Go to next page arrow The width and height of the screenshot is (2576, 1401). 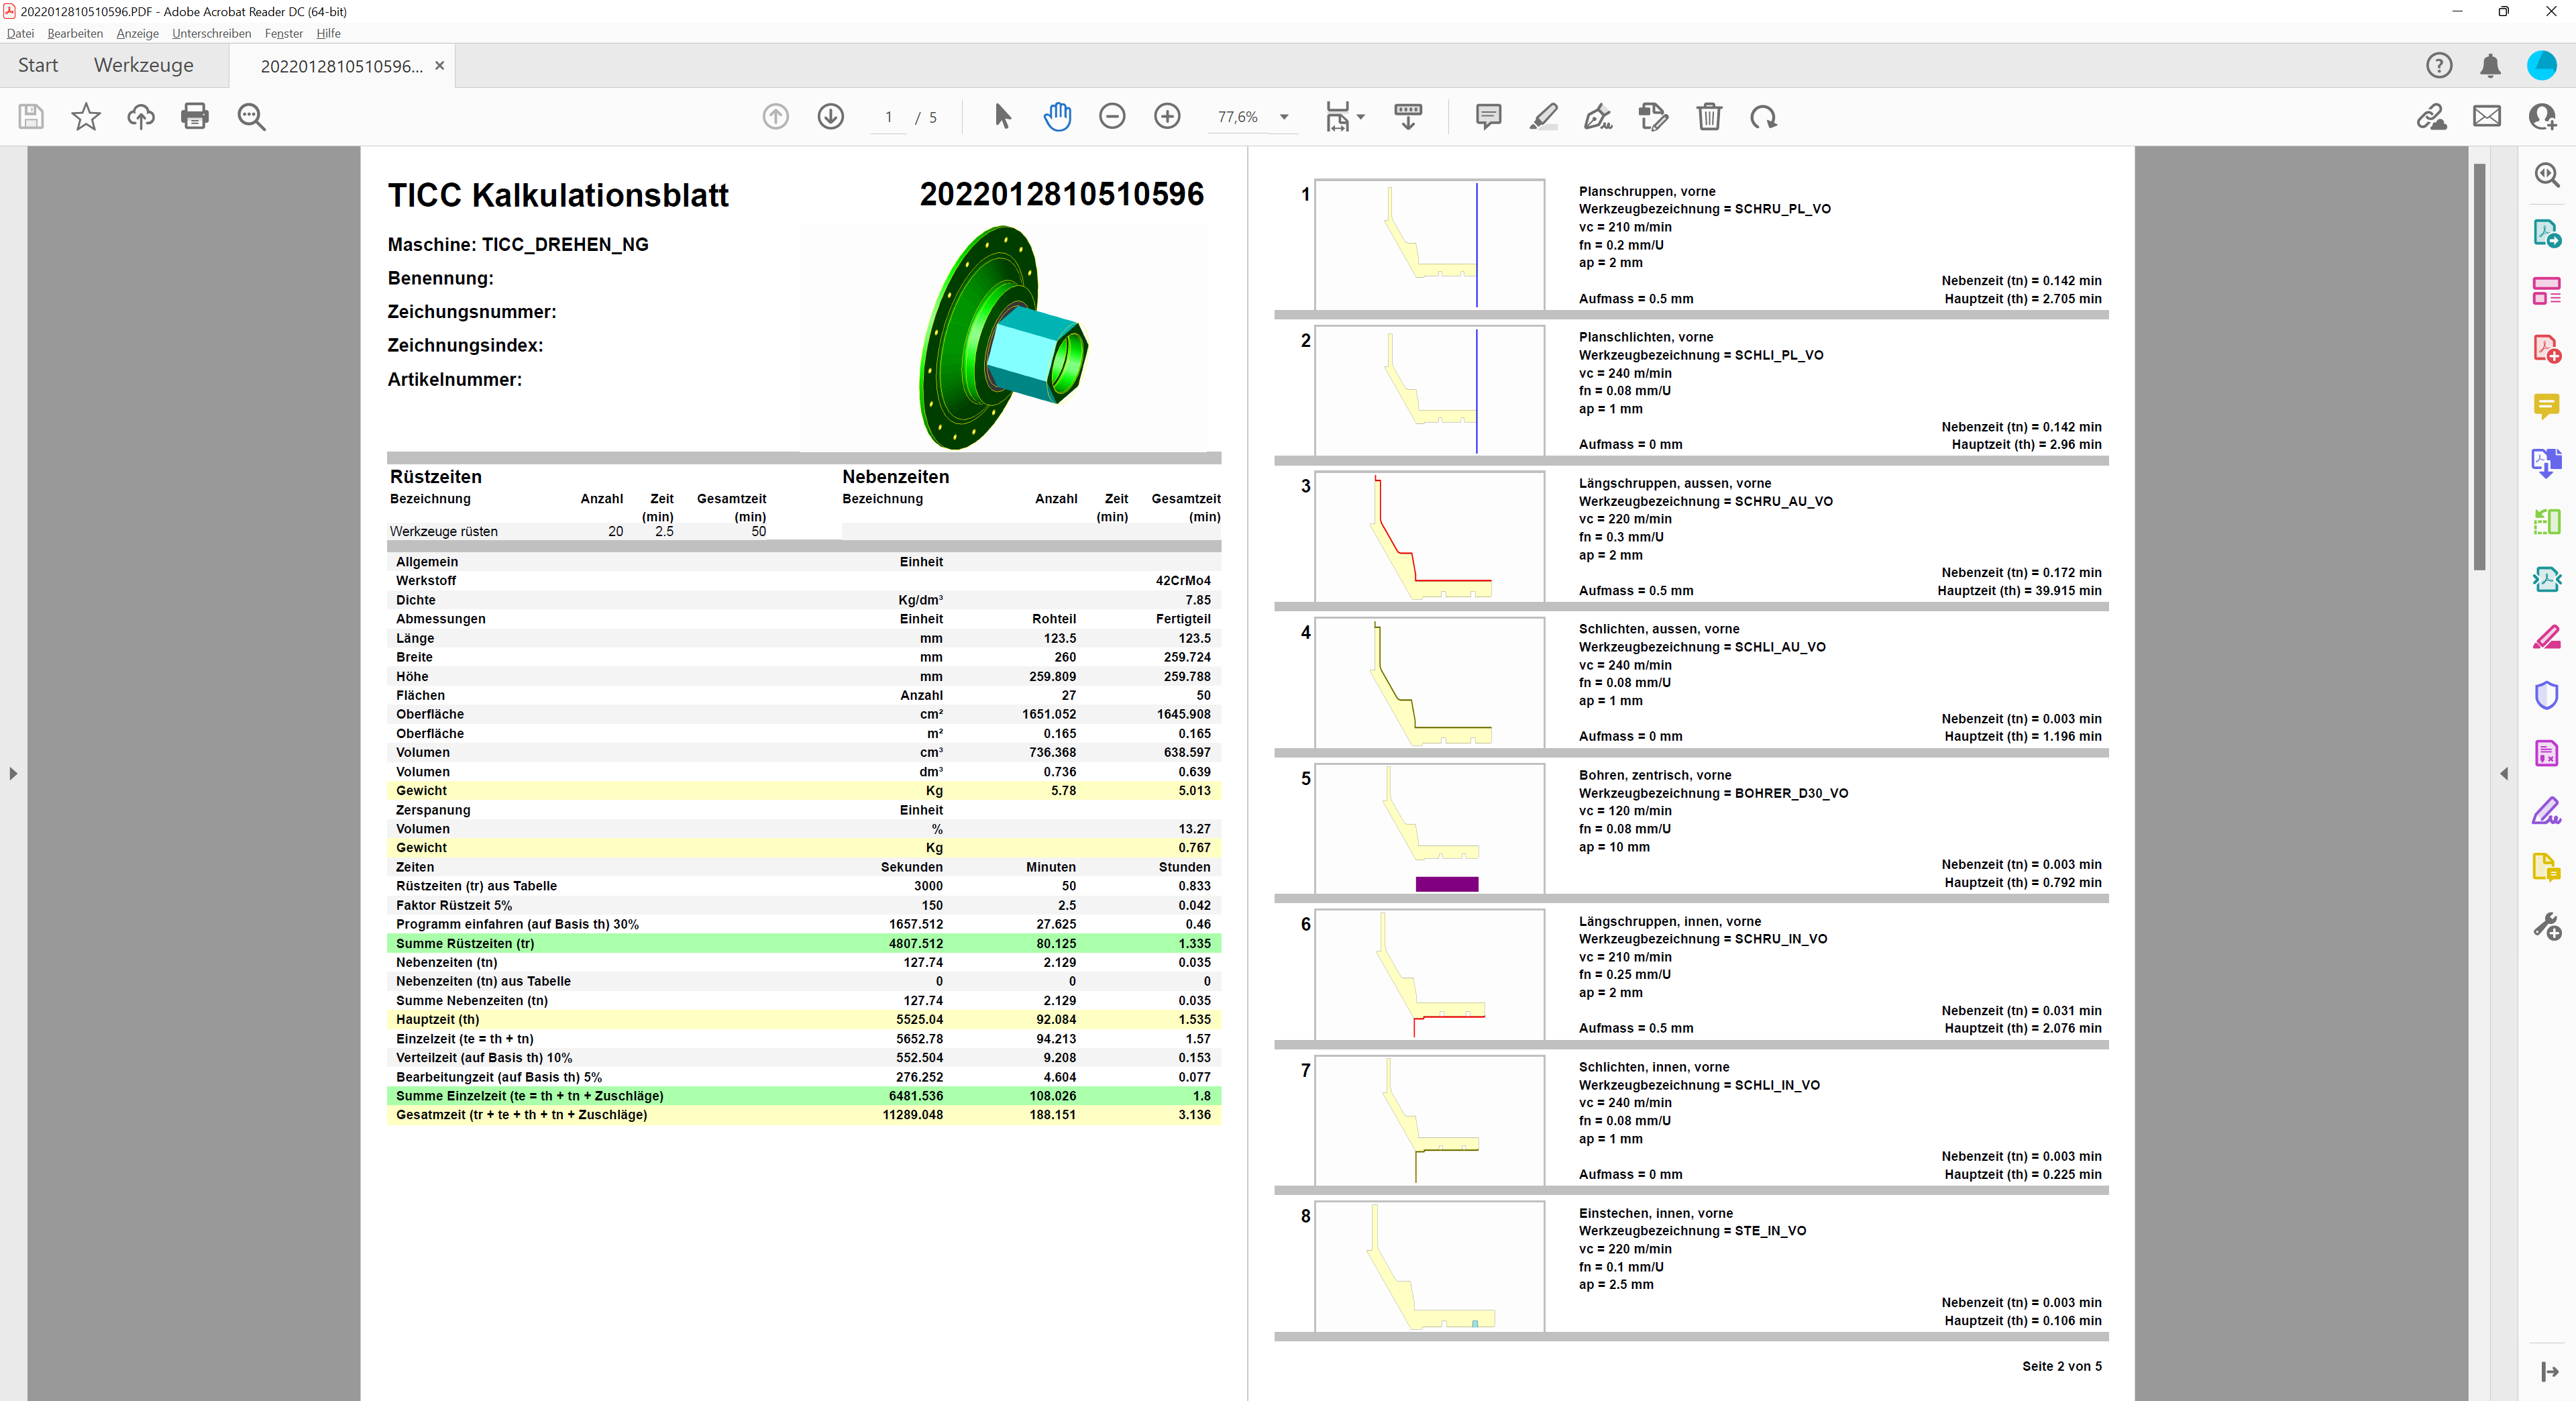tap(830, 117)
